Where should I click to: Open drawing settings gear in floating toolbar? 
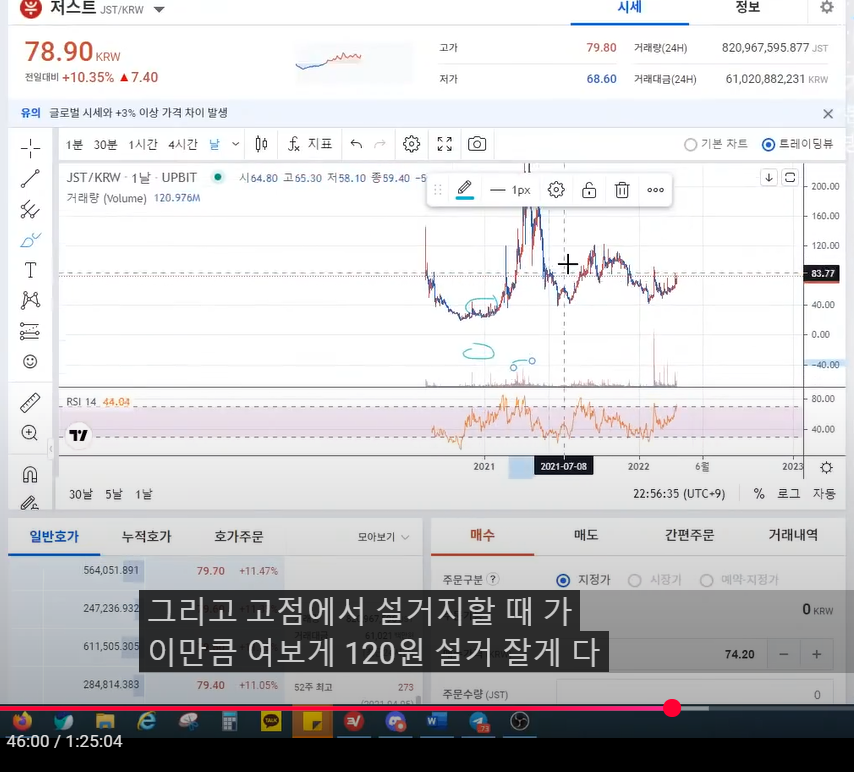point(556,190)
